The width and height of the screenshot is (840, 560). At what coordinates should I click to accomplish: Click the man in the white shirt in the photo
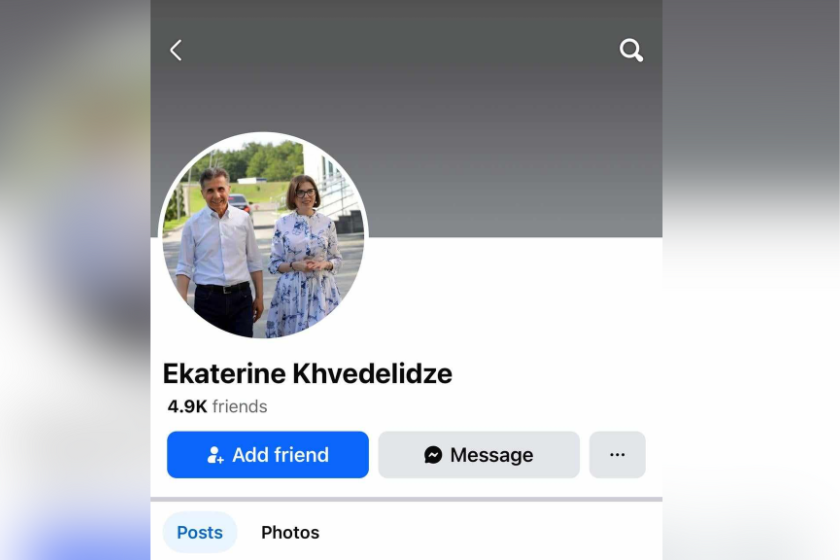click(x=220, y=252)
